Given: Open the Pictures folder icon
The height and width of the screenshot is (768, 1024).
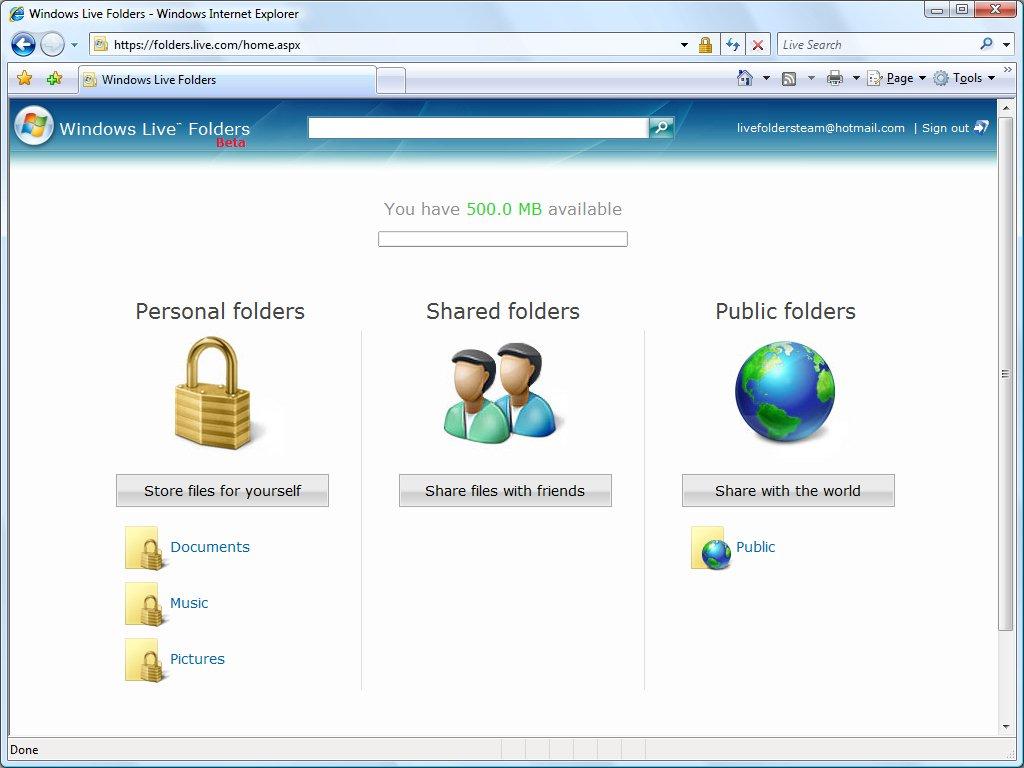Looking at the screenshot, I should (x=142, y=659).
